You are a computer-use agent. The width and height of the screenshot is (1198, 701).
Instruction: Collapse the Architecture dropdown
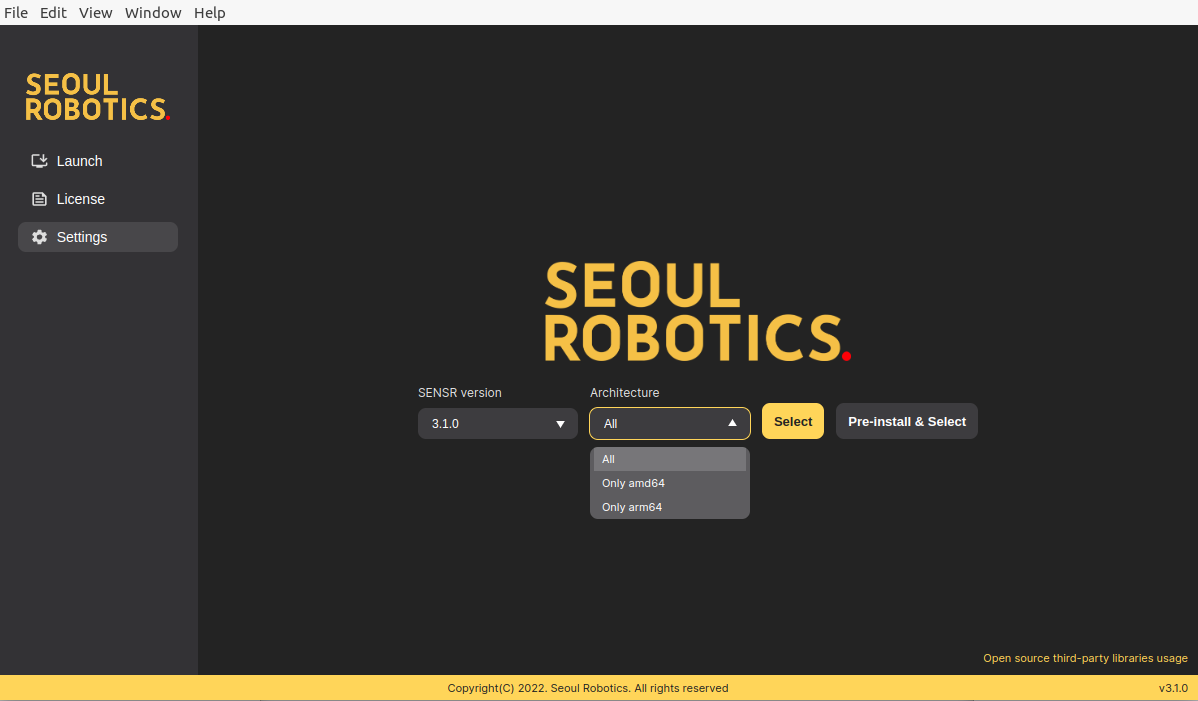tap(669, 424)
